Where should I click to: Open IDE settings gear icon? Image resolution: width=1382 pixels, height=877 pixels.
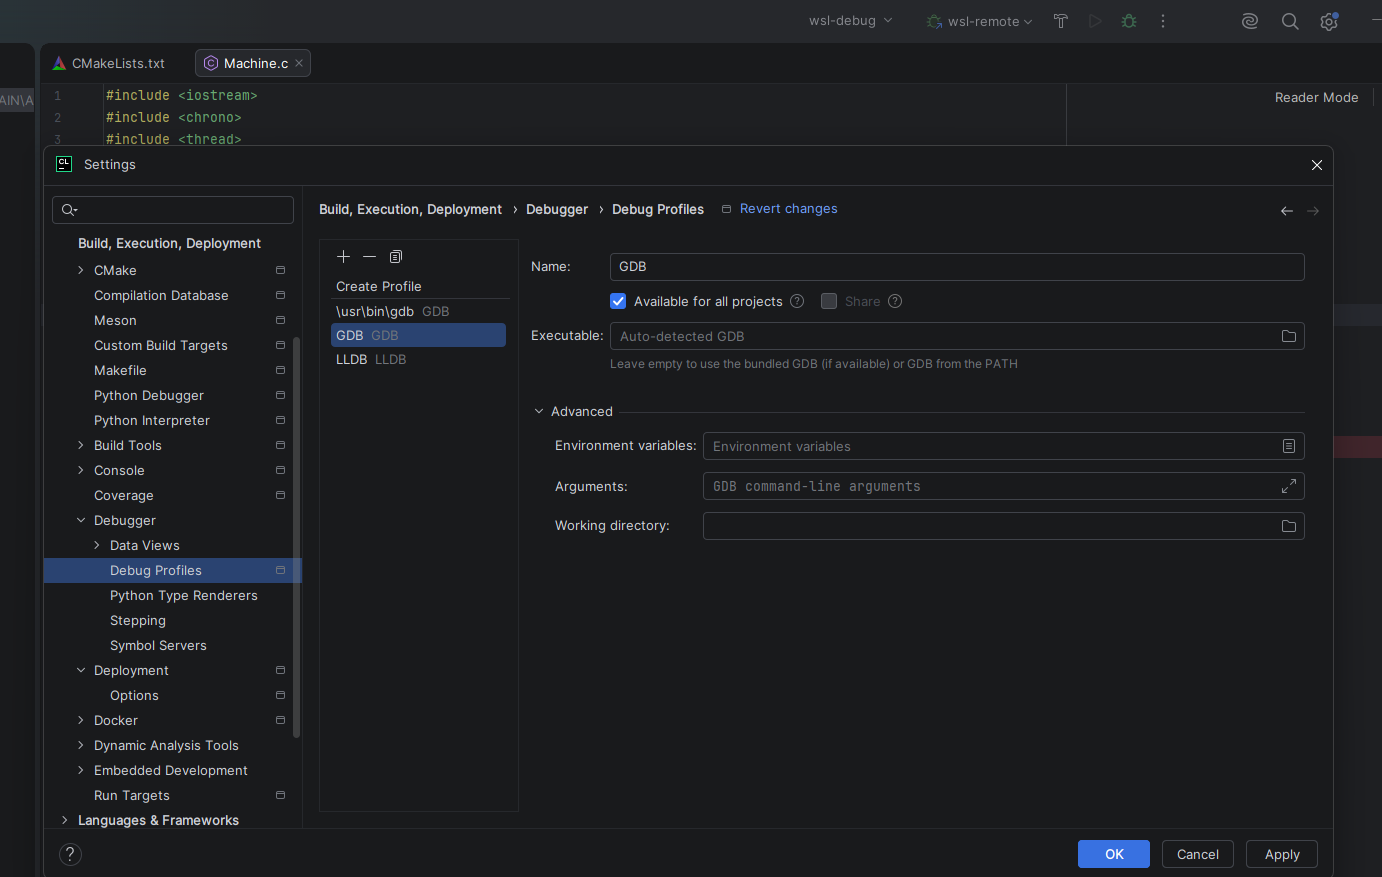[x=1329, y=21]
